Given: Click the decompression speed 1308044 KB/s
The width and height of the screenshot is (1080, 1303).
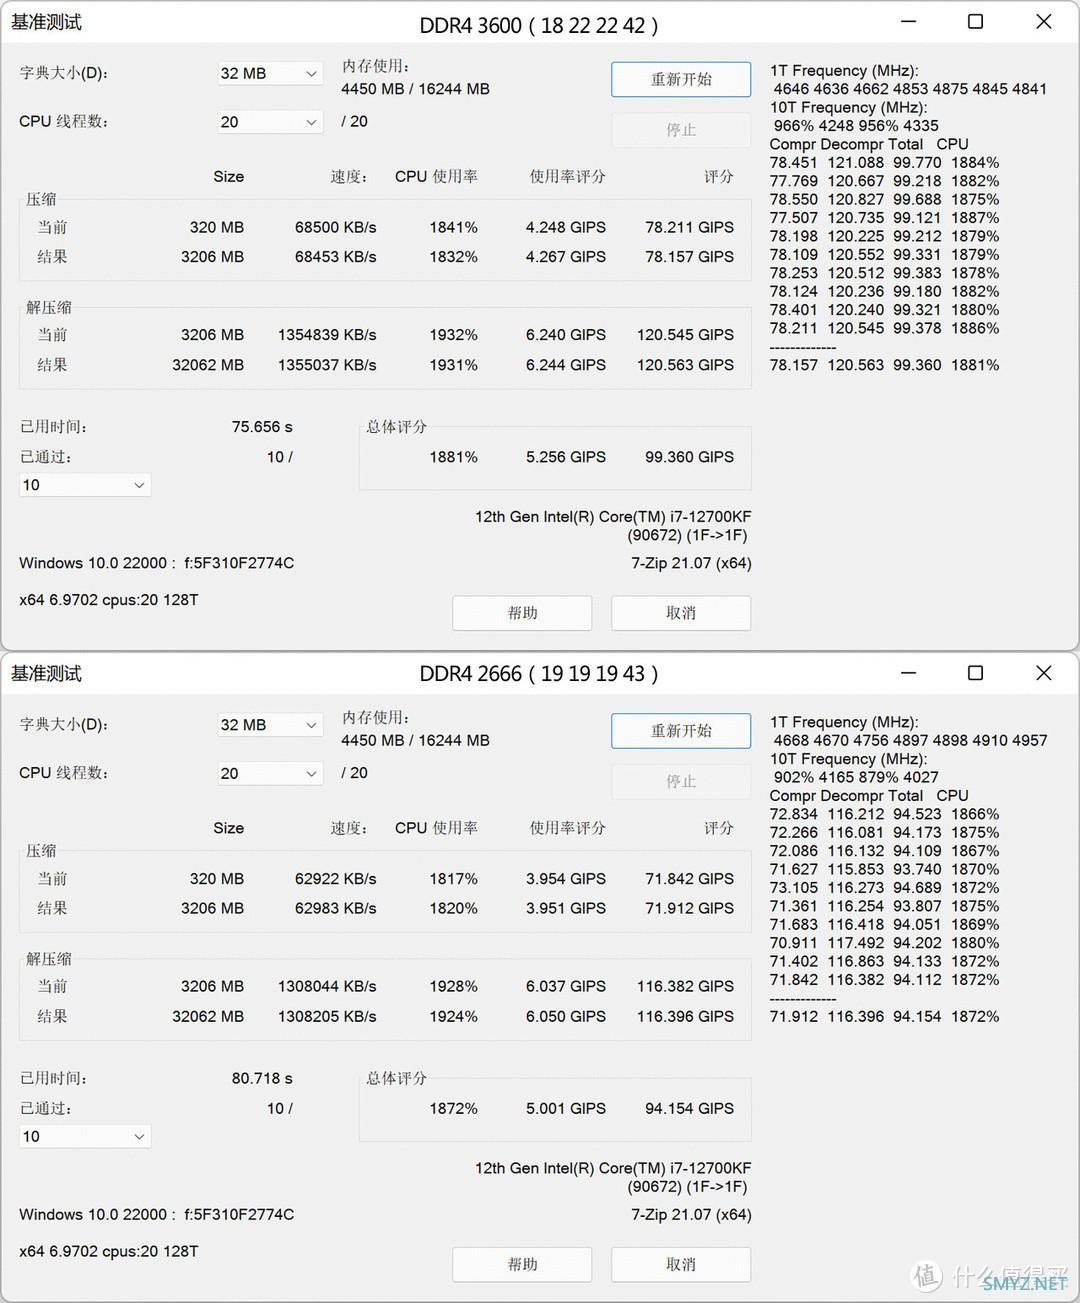Looking at the screenshot, I should [x=327, y=987].
